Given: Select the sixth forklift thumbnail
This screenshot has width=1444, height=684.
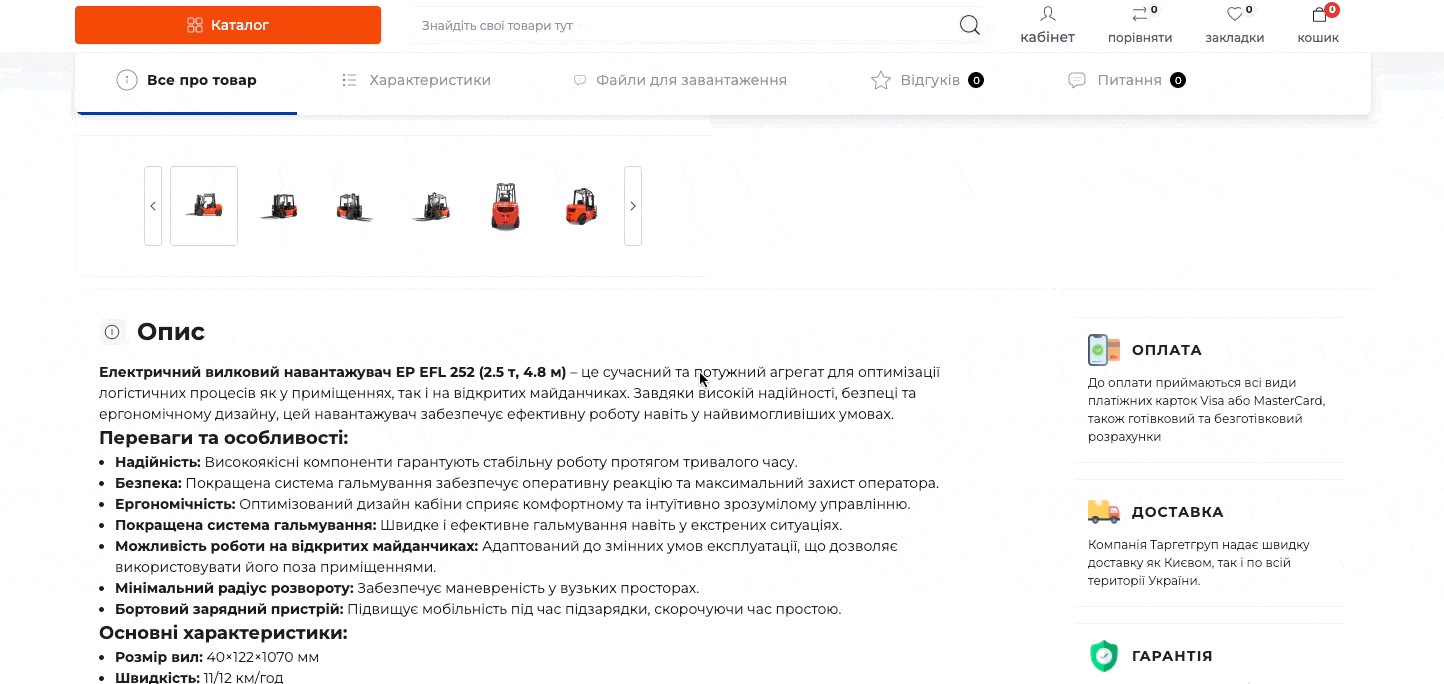Looking at the screenshot, I should coord(581,206).
